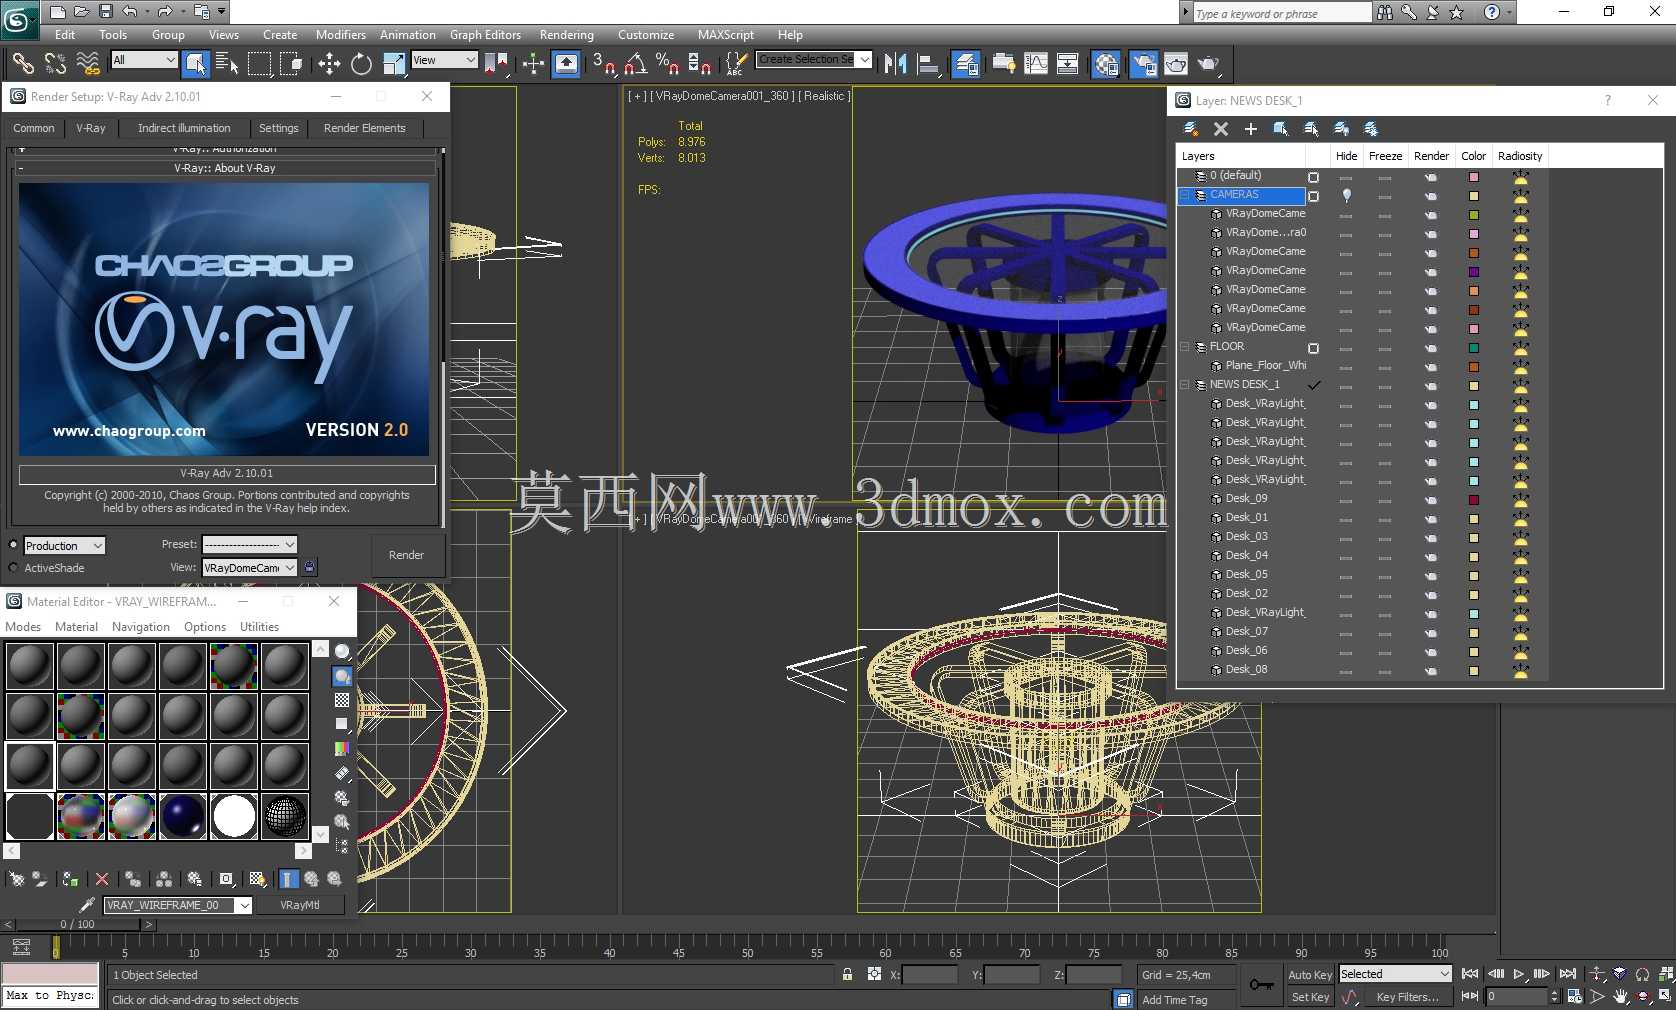The width and height of the screenshot is (1676, 1010).
Task: Play the animation
Action: 1519,974
